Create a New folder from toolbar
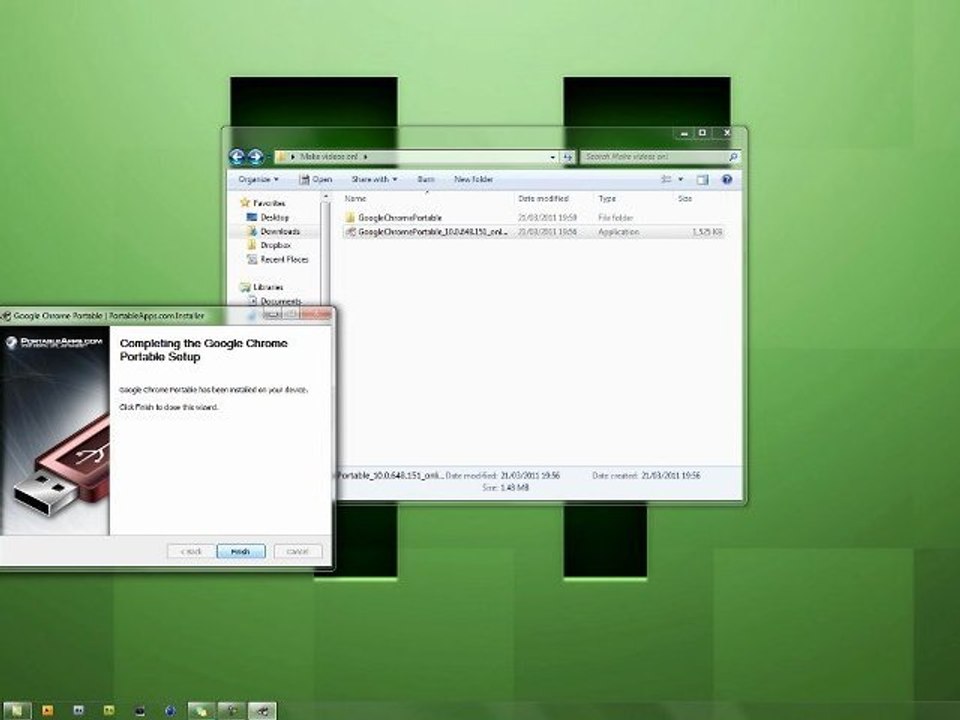960x720 pixels. click(473, 179)
